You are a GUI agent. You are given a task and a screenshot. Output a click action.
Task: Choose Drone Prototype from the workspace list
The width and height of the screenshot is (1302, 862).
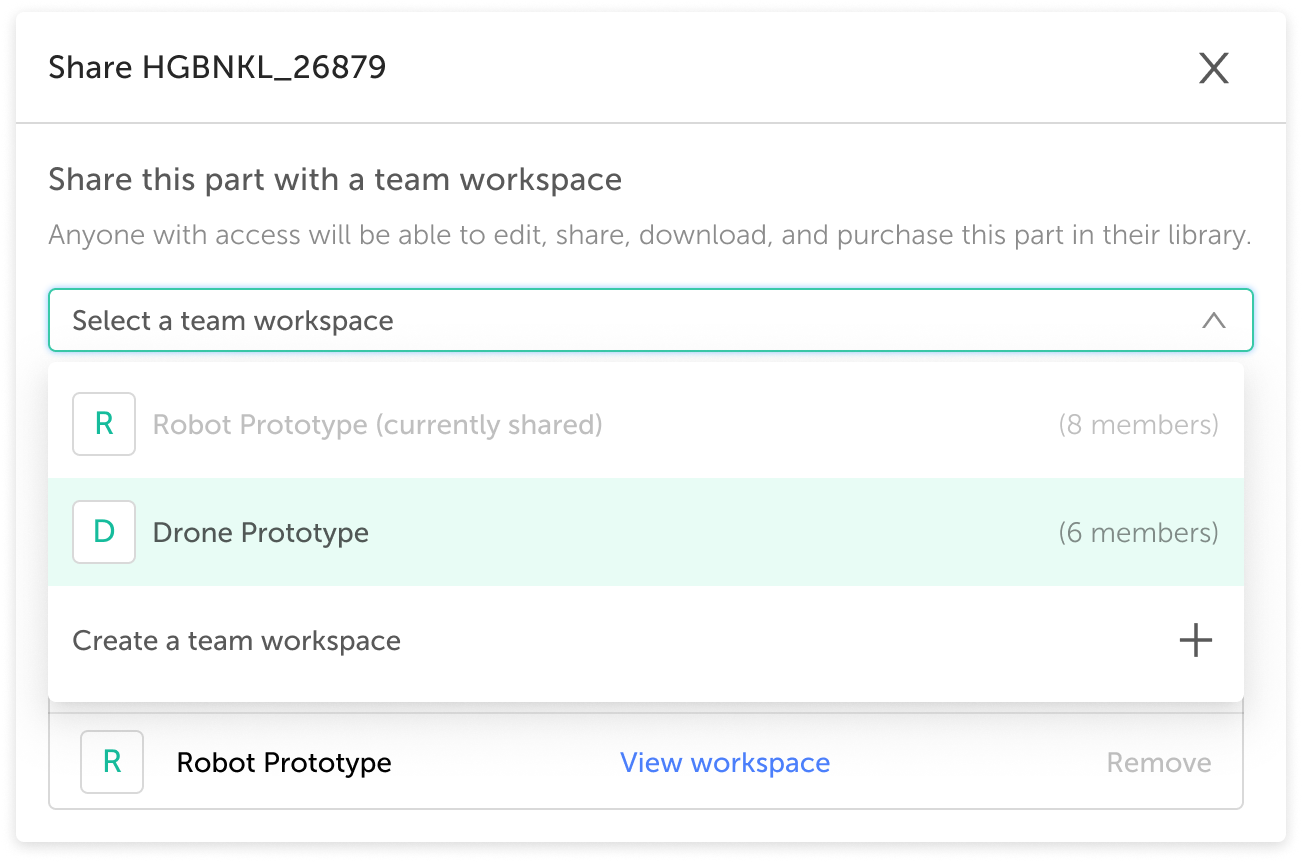coord(261,533)
